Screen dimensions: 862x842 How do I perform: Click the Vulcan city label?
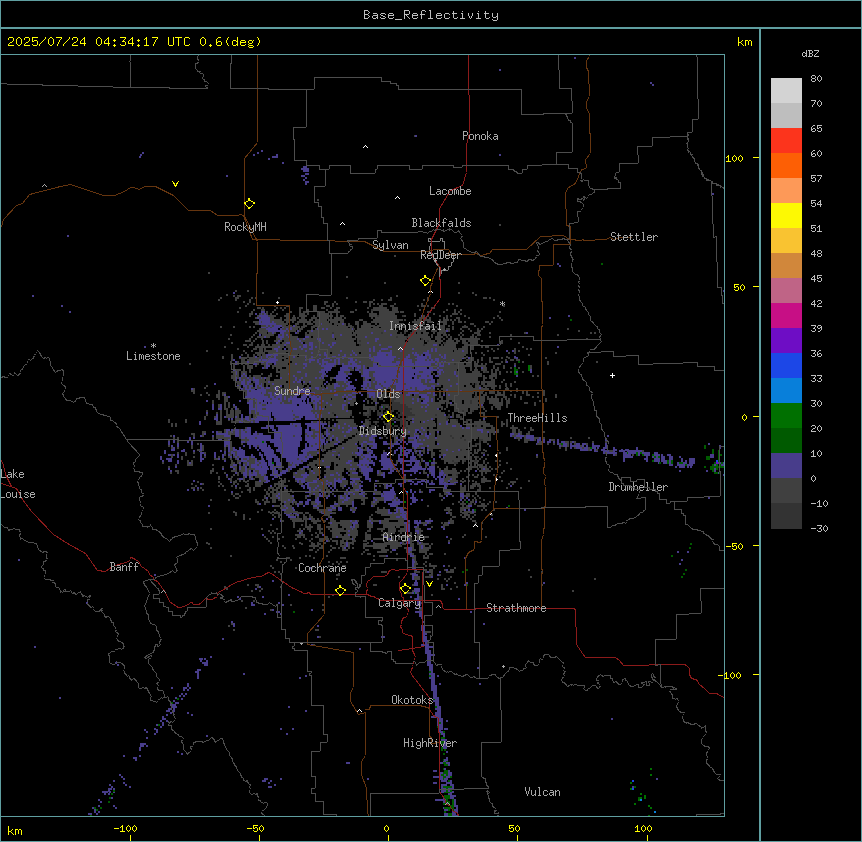tap(542, 792)
